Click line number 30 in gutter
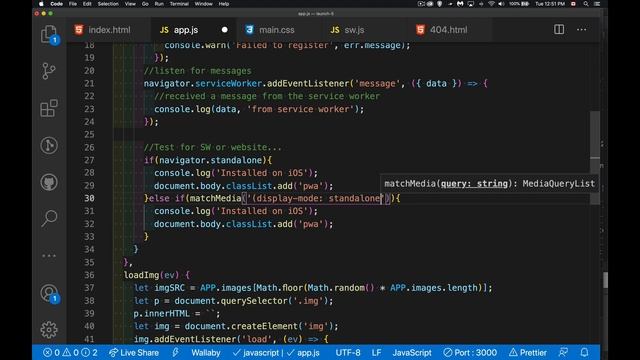640x360 pixels. tap(89, 198)
